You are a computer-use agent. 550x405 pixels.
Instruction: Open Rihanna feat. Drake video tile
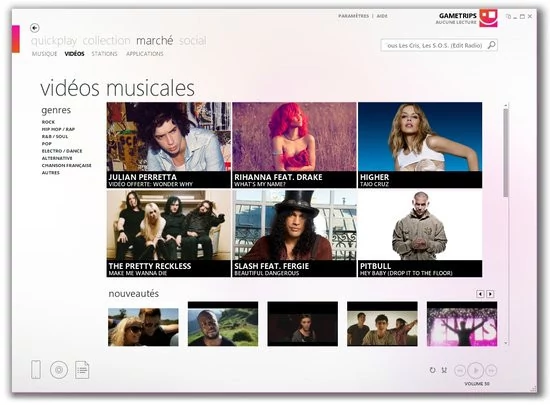coord(294,145)
